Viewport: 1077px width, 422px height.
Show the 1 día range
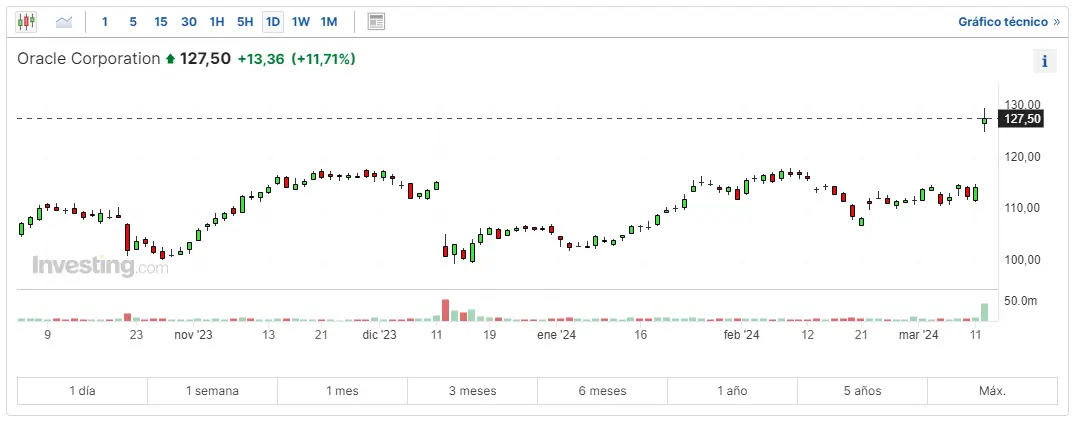pyautogui.click(x=82, y=391)
